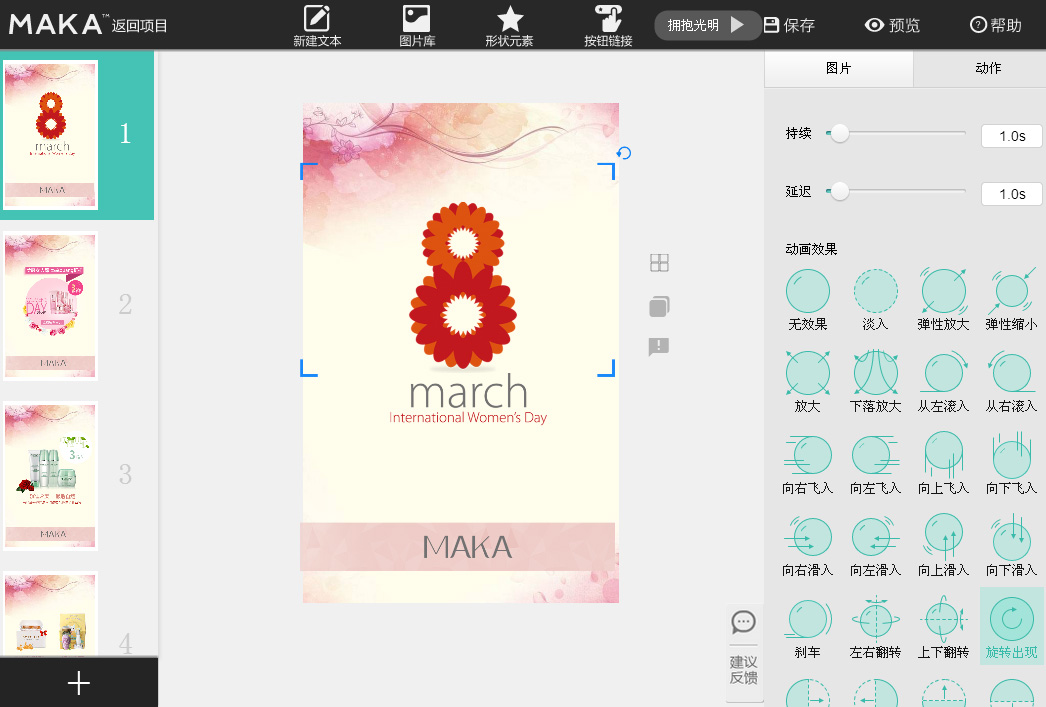
Task: Open the 建议反馈 feedback chat
Action: [x=743, y=647]
